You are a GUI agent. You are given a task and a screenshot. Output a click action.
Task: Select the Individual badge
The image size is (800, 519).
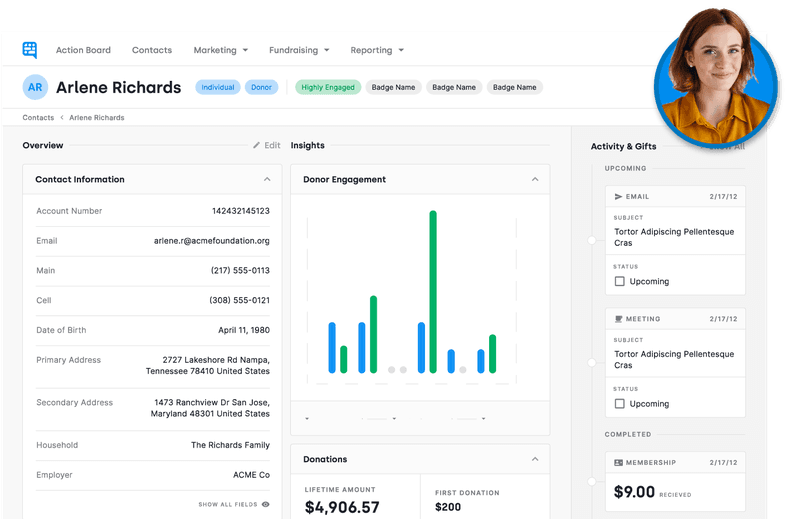(218, 87)
